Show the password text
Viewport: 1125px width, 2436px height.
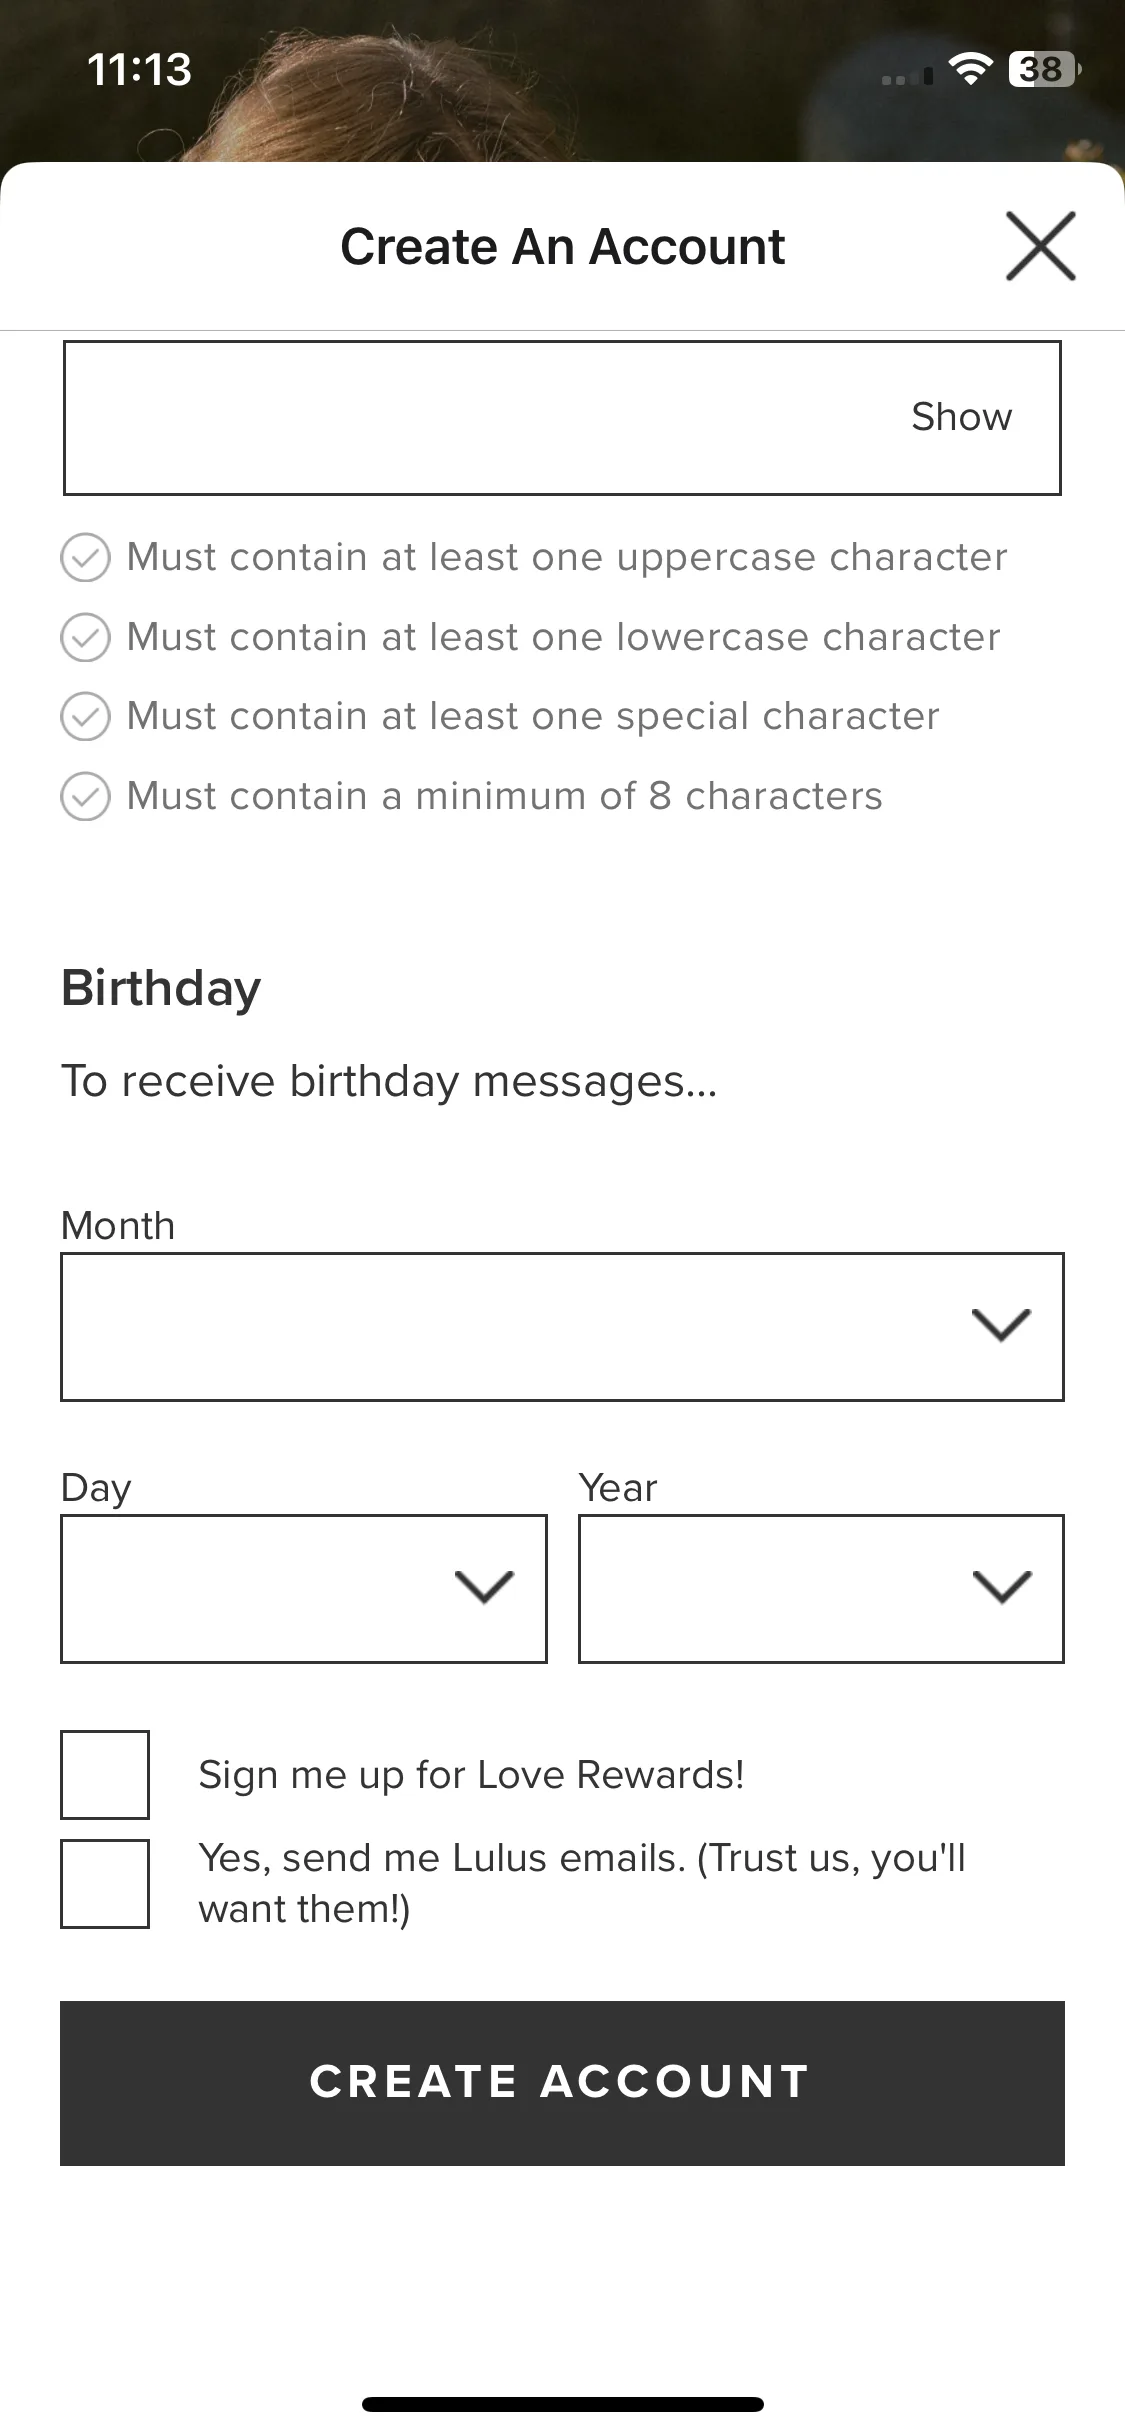961,417
